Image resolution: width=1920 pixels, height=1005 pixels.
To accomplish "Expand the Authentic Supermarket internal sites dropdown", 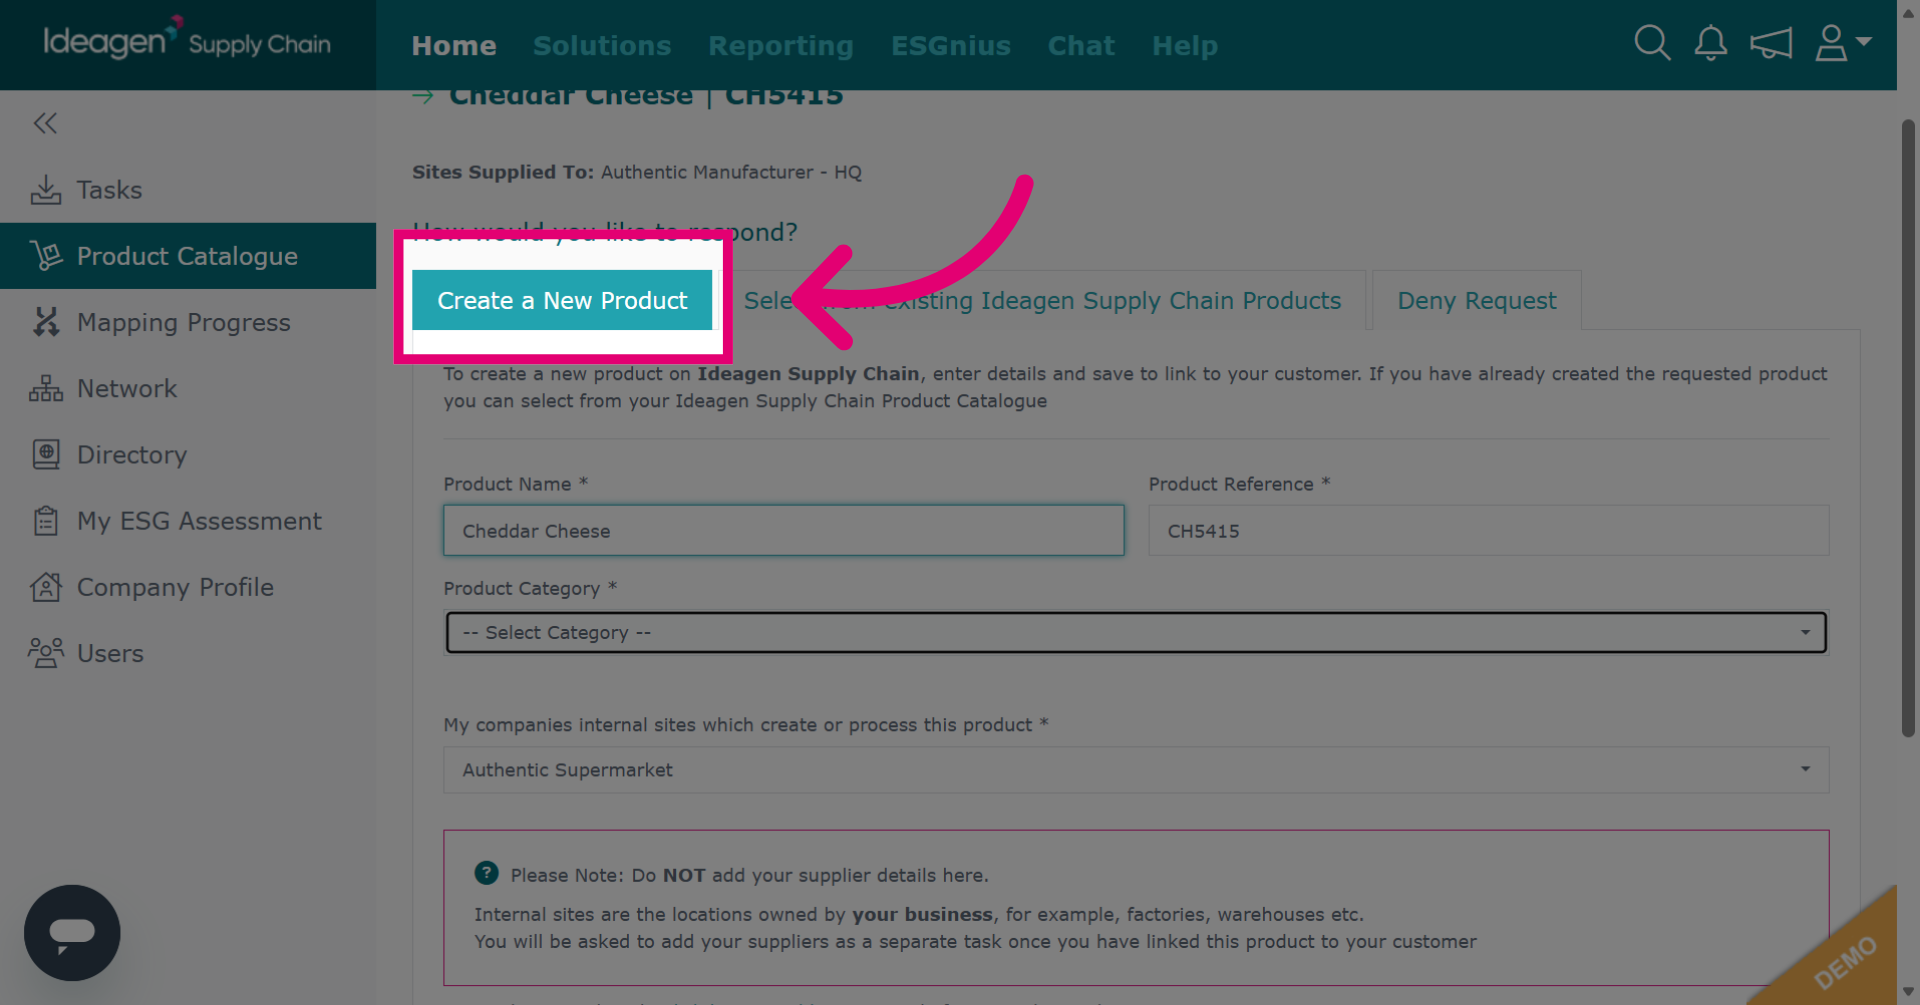I will pyautogui.click(x=1136, y=770).
